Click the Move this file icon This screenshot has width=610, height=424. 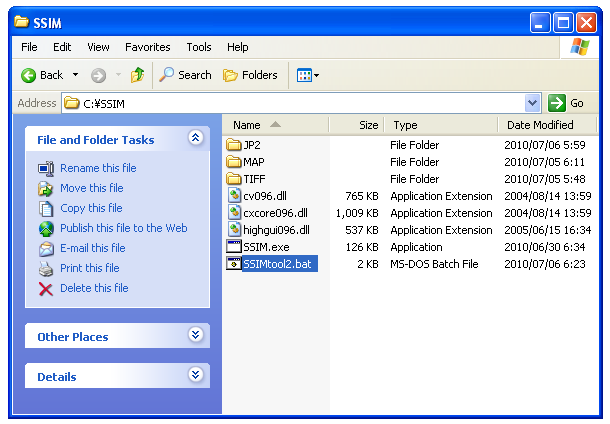coord(46,189)
